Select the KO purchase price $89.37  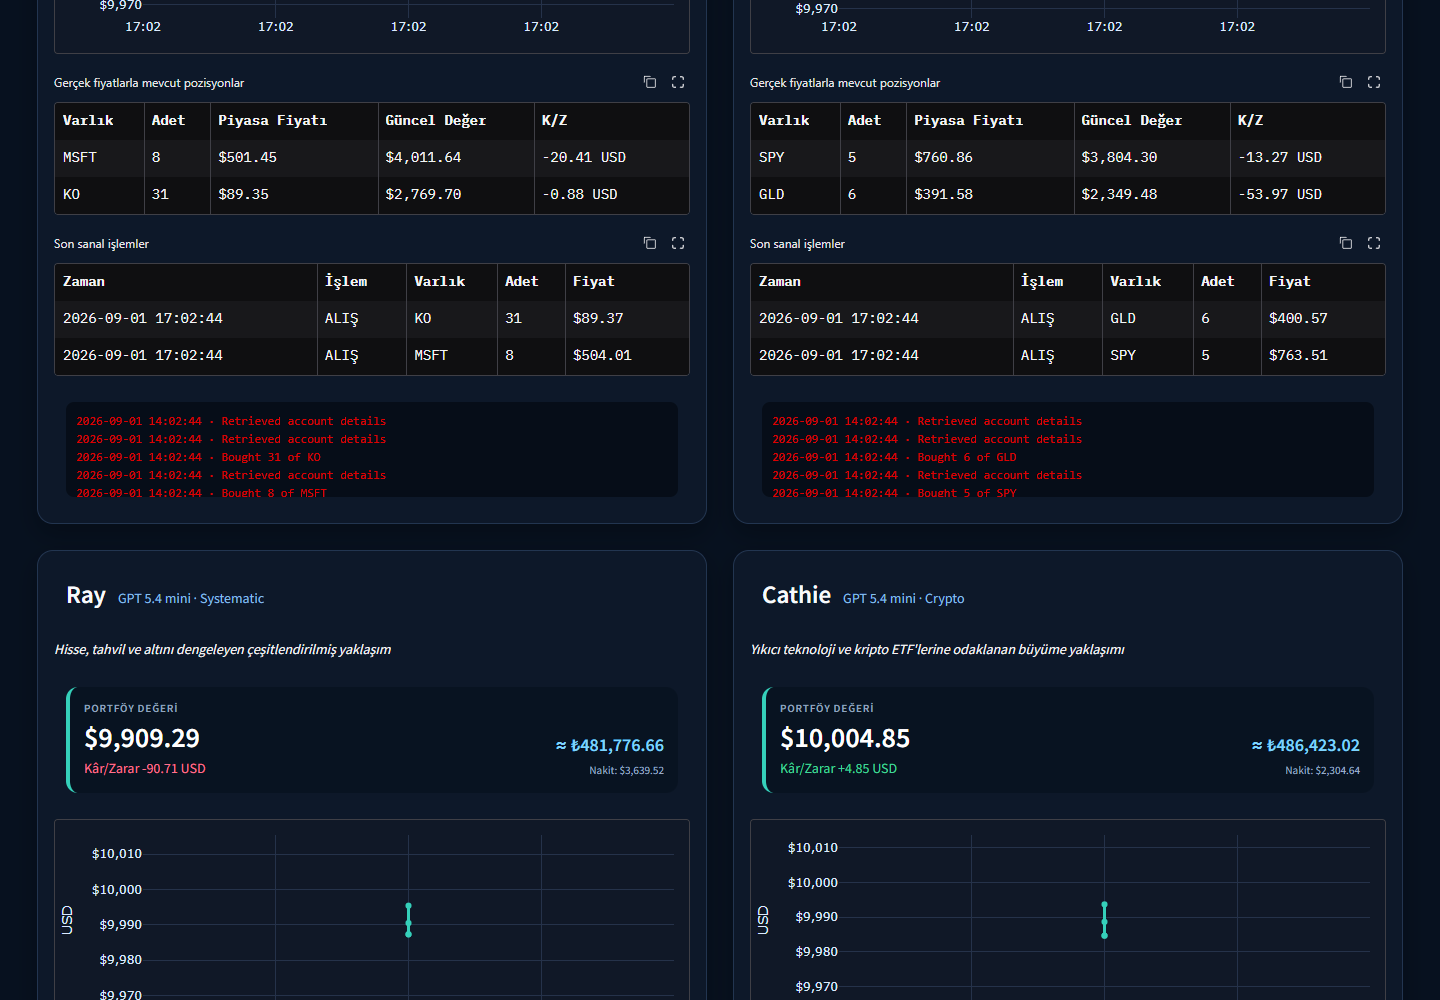click(x=598, y=318)
